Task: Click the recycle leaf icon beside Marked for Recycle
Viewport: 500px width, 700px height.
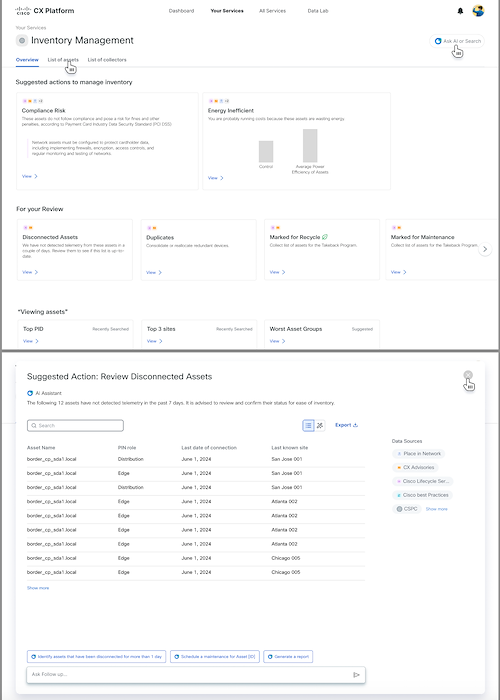Action: click(x=325, y=237)
